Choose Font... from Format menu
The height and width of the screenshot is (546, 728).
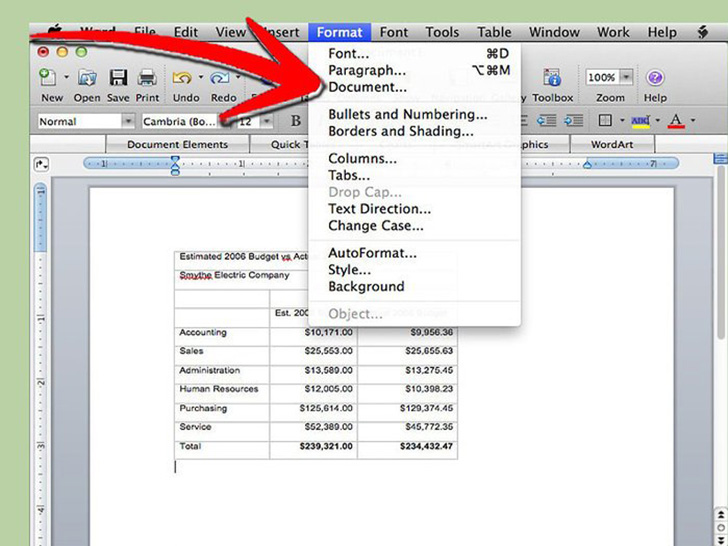click(415, 54)
